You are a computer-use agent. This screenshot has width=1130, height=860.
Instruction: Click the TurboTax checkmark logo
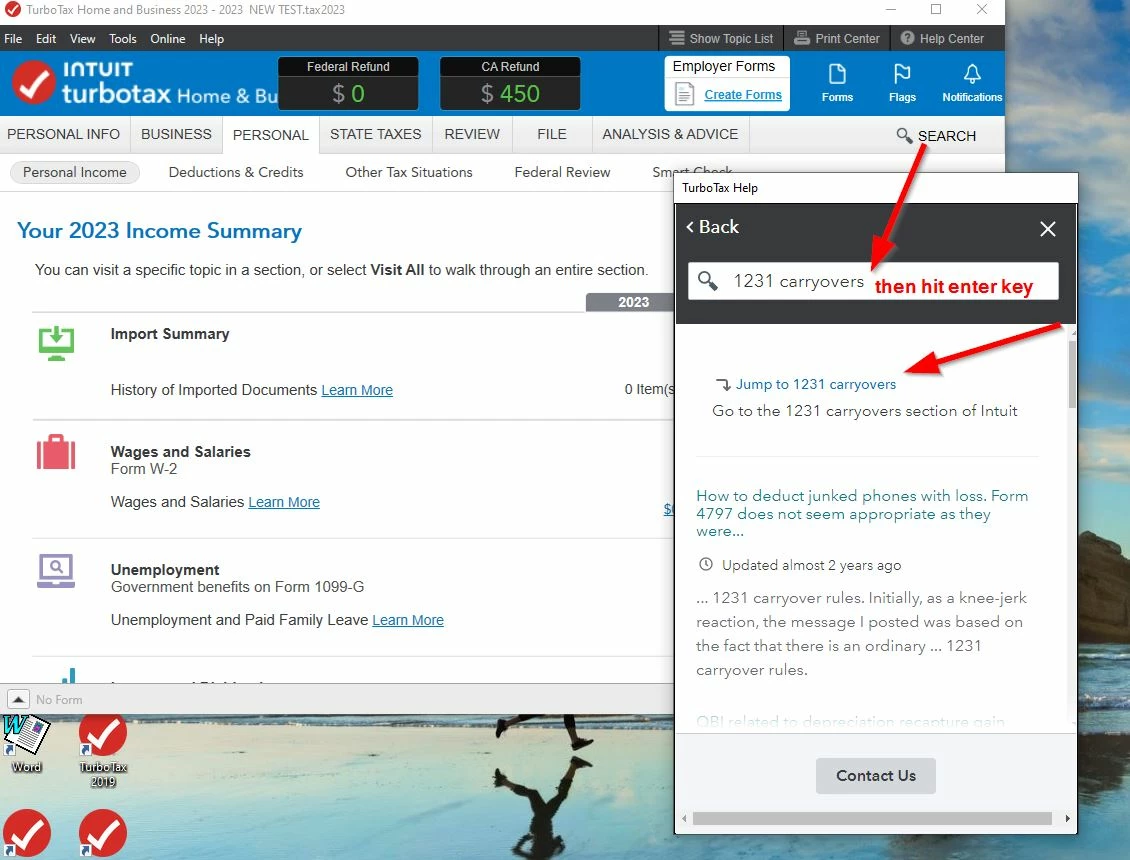(x=32, y=82)
